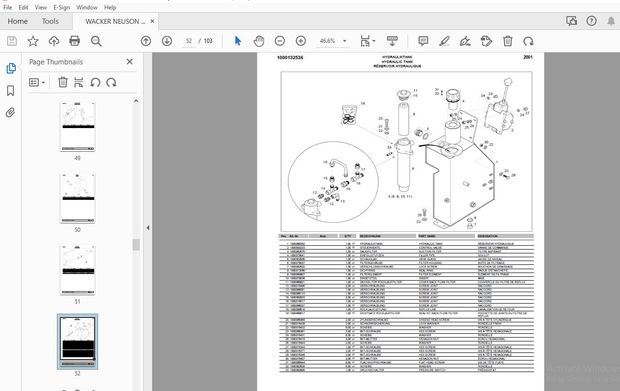Select the Highlight pen tool
The height and width of the screenshot is (391, 620).
point(444,41)
